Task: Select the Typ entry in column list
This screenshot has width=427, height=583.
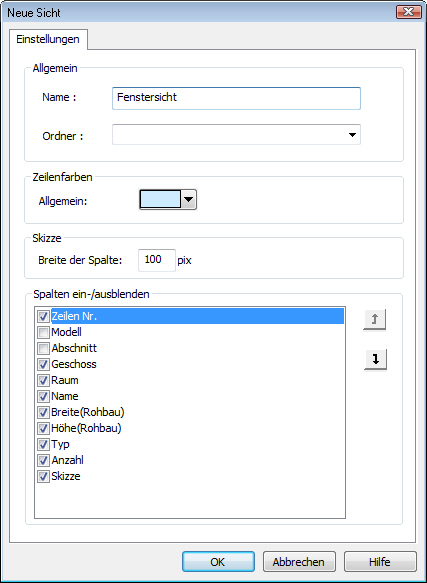Action: tap(60, 444)
